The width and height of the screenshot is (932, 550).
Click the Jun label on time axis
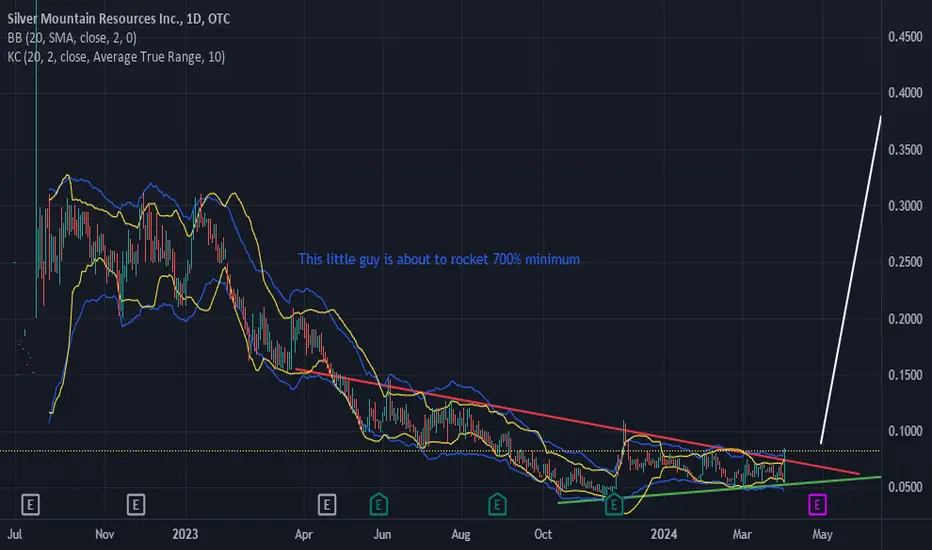(382, 534)
